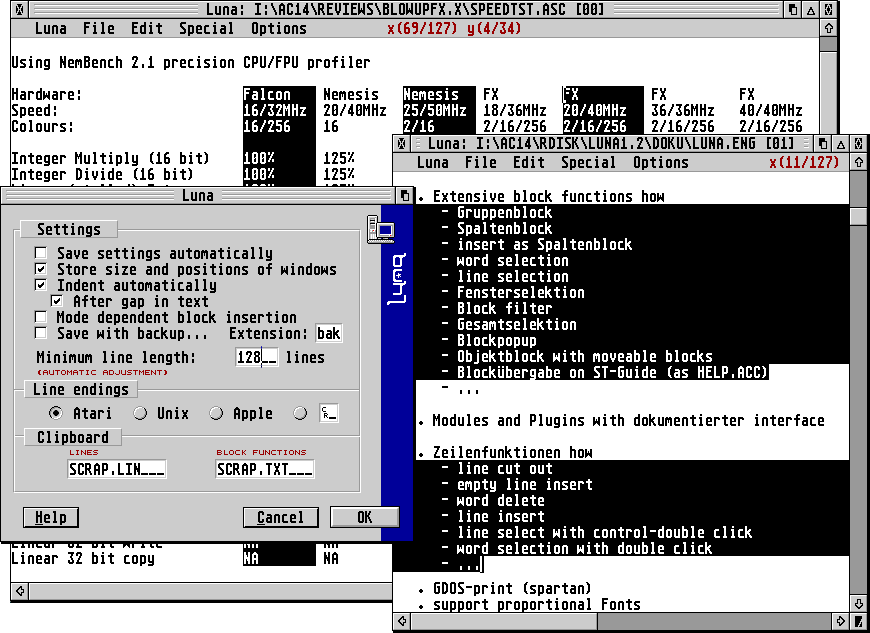This screenshot has height=633, width=870.
Task: Open the Special menu in SPEEDTST.ASC window
Action: 206,28
